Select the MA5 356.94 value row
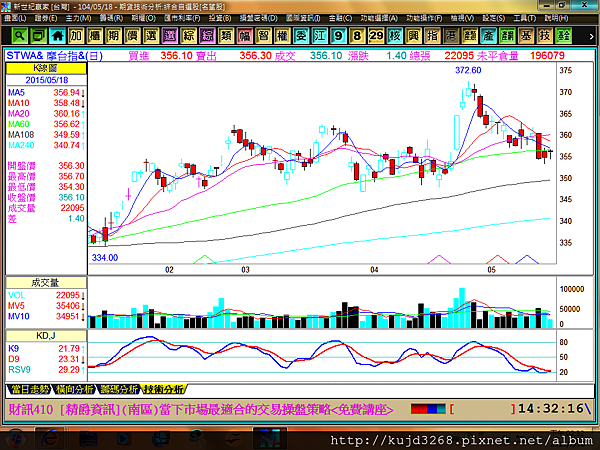 (x=46, y=93)
